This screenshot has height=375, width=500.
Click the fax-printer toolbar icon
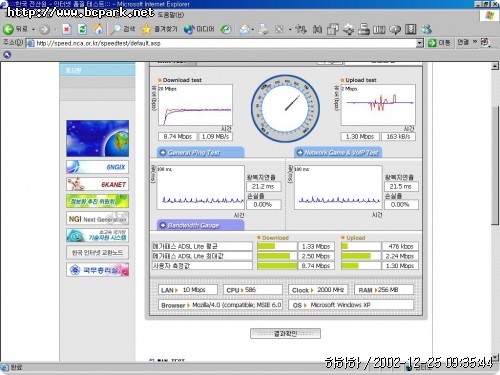click(x=364, y=29)
